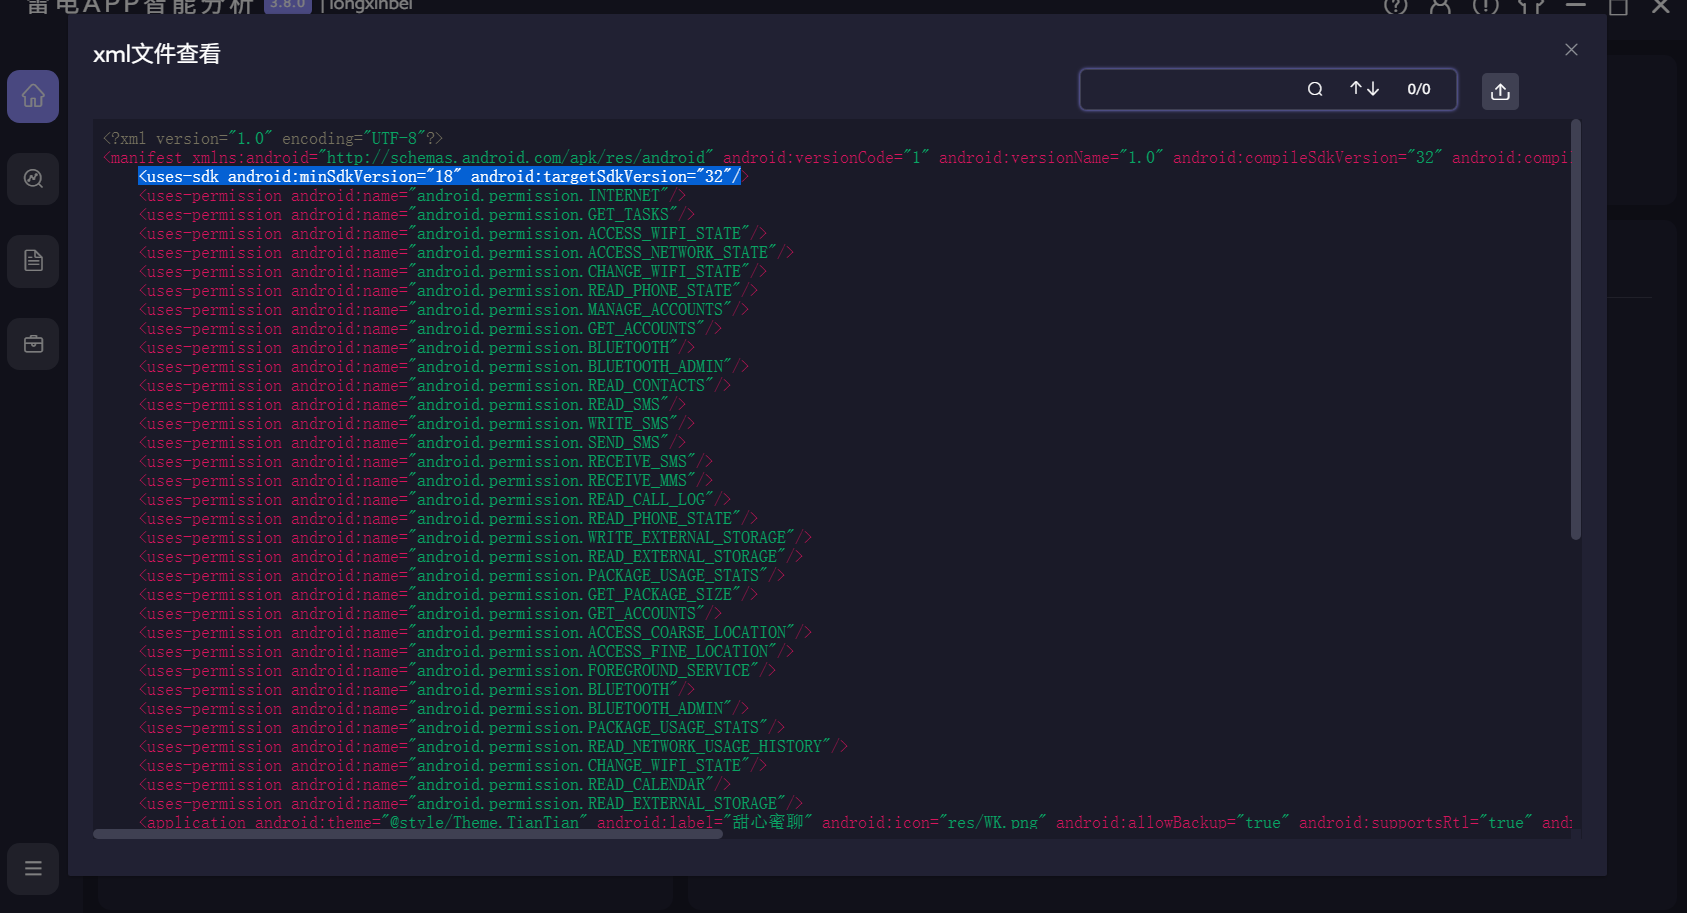Click the RECEIVE_SMS permission line
1687x913 pixels.
tap(425, 461)
